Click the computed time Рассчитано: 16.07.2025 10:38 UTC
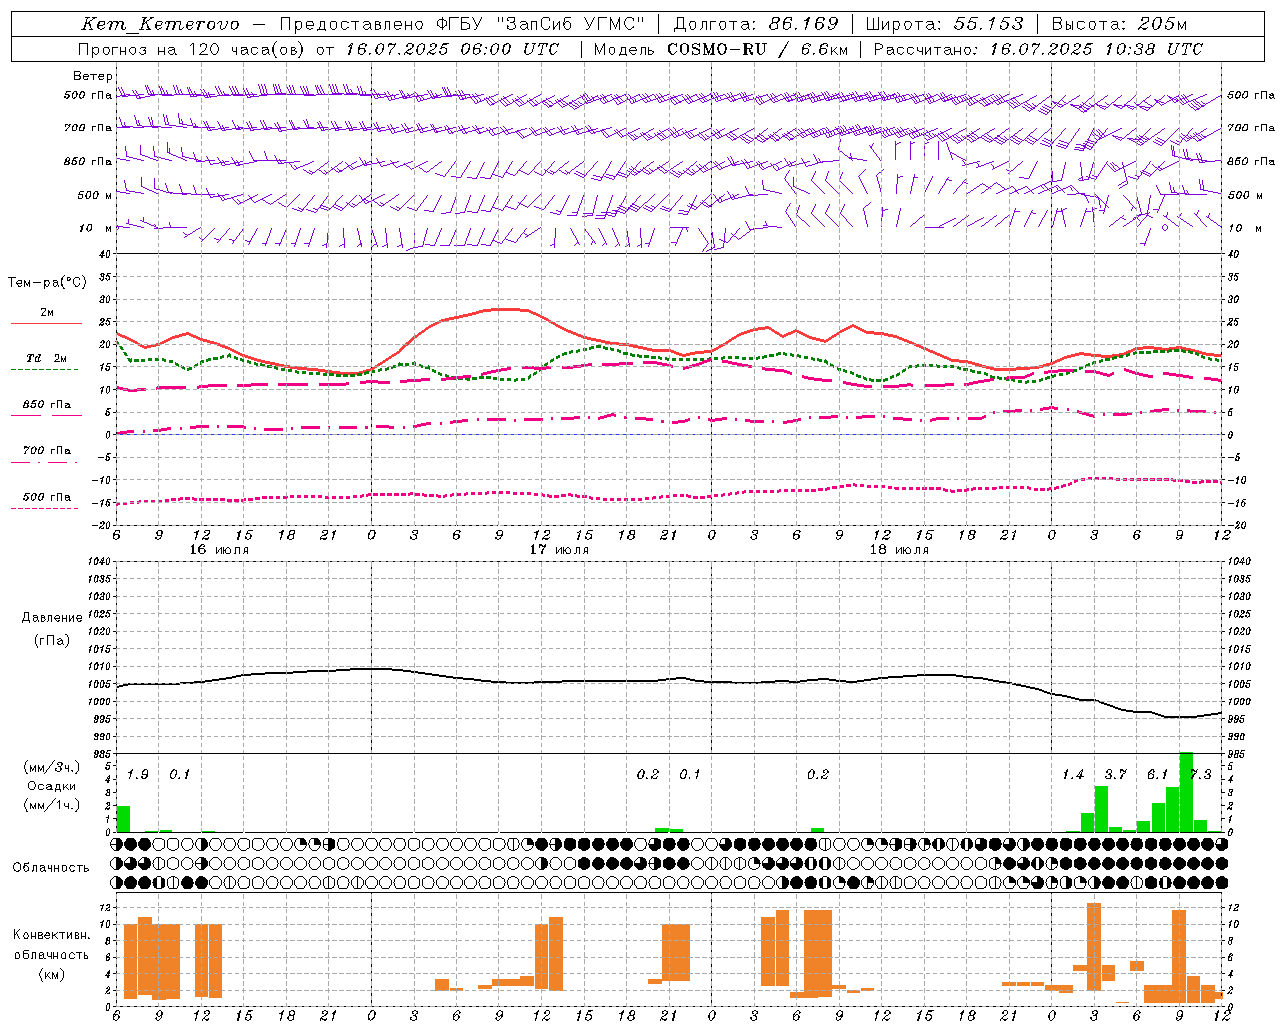Image resolution: width=1280 pixels, height=1024 pixels. 1038,49
